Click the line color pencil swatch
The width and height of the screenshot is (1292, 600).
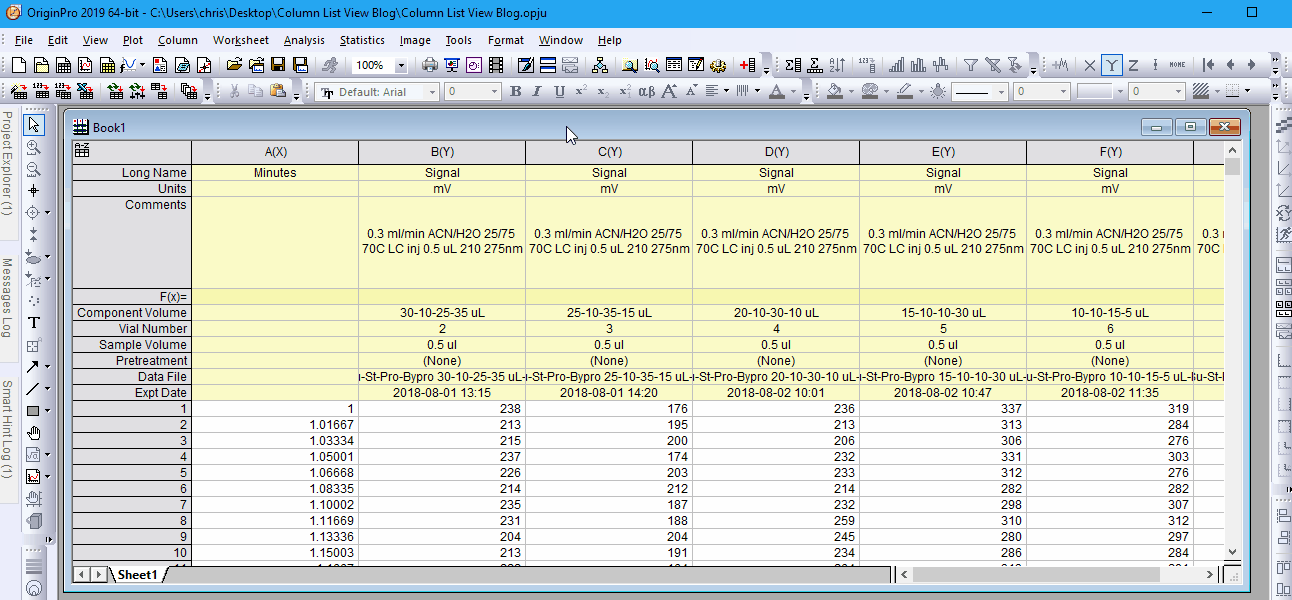coord(904,91)
